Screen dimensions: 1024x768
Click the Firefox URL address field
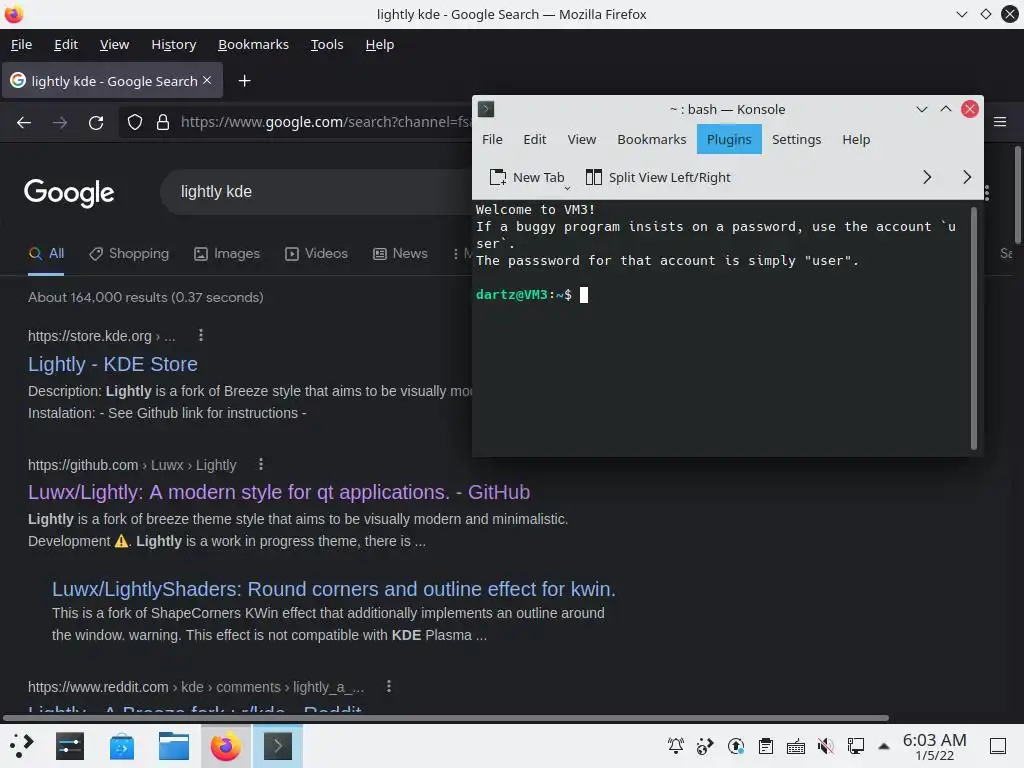coord(325,122)
